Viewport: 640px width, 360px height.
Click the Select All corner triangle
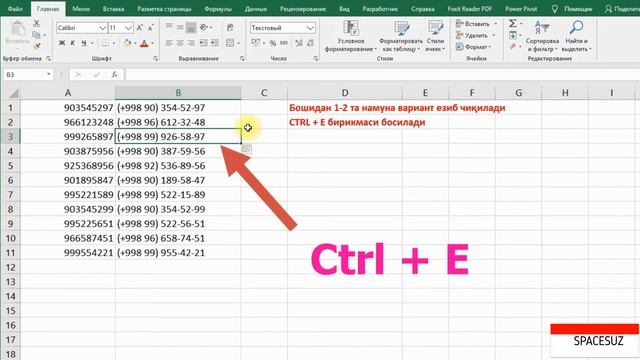point(13,93)
